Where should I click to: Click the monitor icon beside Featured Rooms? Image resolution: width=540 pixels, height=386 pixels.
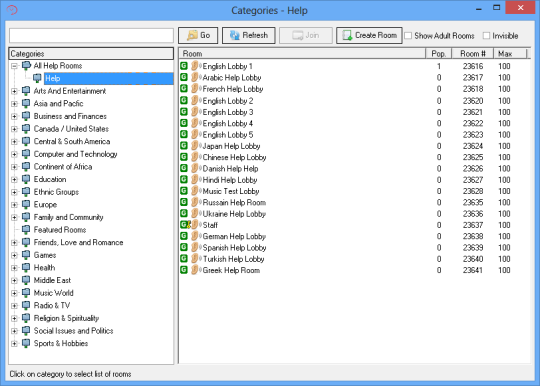click(26, 229)
